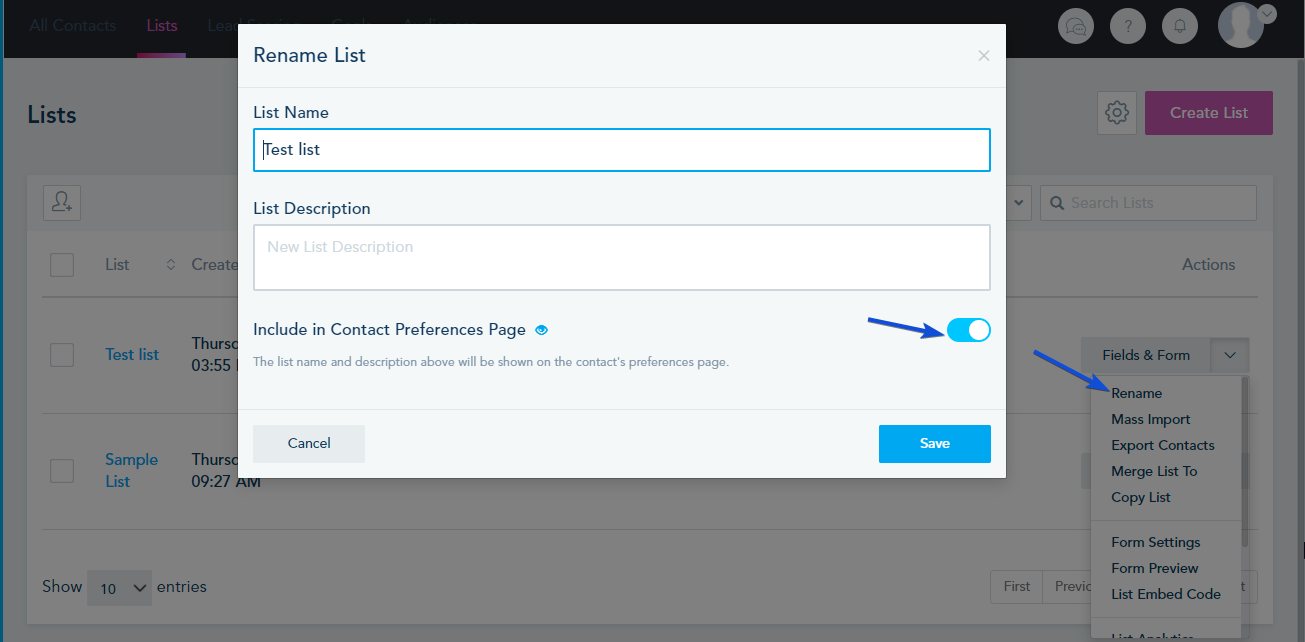Select Mass Import from actions menu
This screenshot has width=1305, height=642.
[x=1151, y=419]
